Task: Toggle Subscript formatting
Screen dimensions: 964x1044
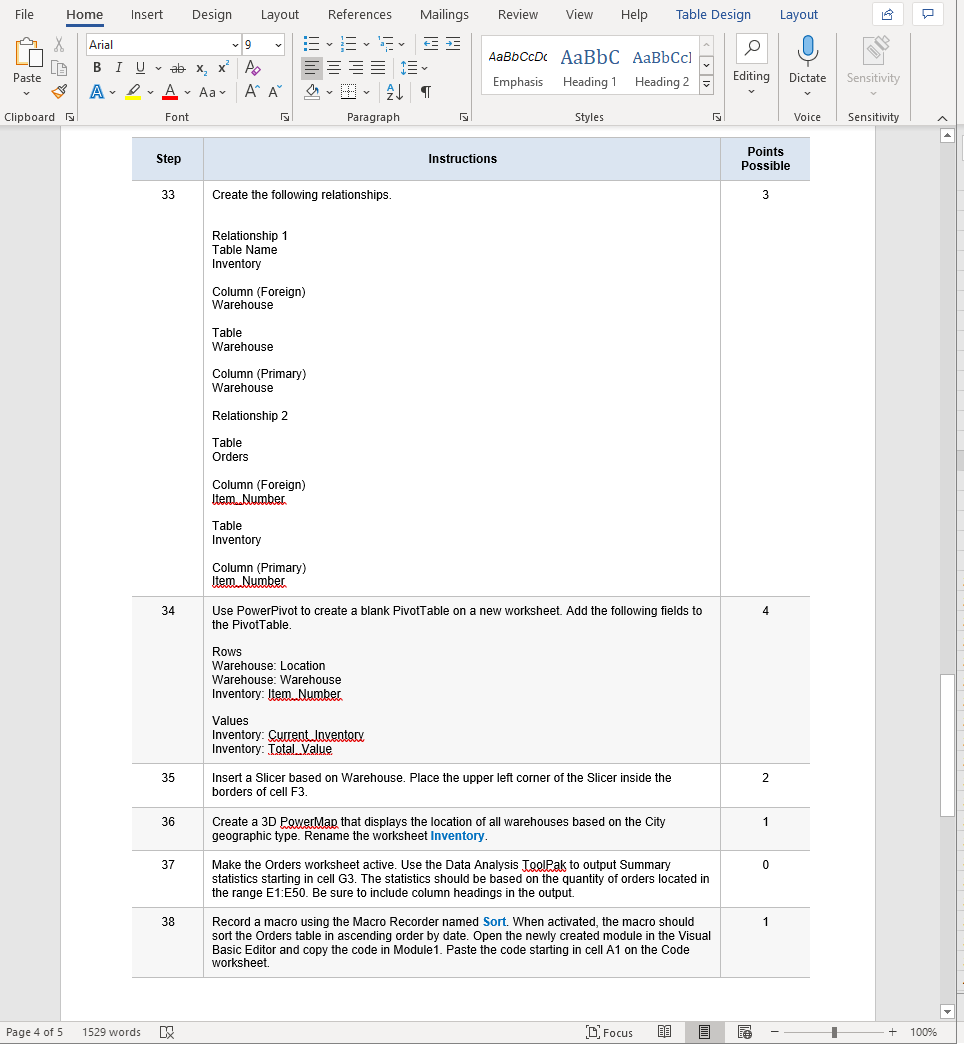Action: coord(201,68)
